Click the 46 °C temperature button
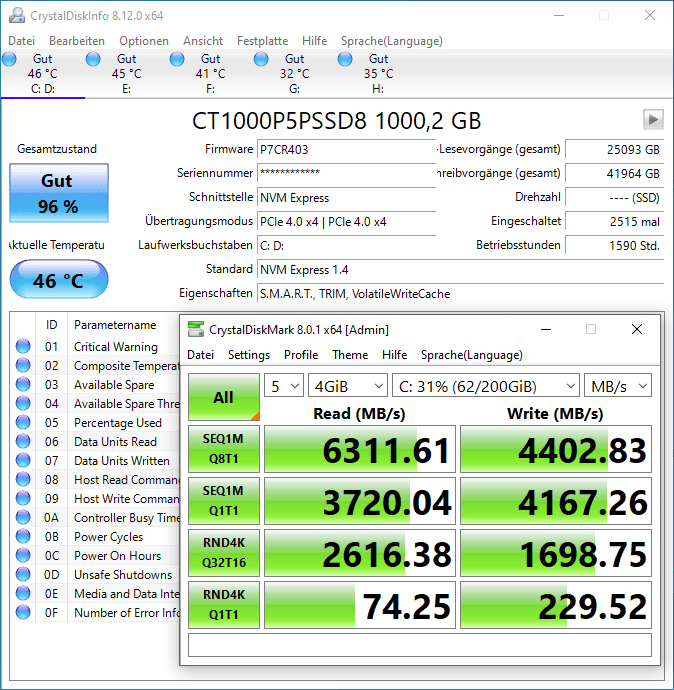Image resolution: width=674 pixels, height=690 pixels. [59, 280]
